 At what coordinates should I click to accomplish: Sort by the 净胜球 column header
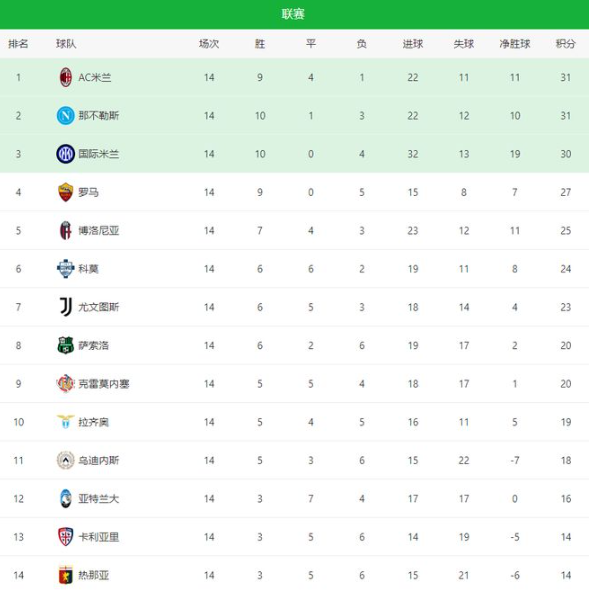[x=515, y=44]
